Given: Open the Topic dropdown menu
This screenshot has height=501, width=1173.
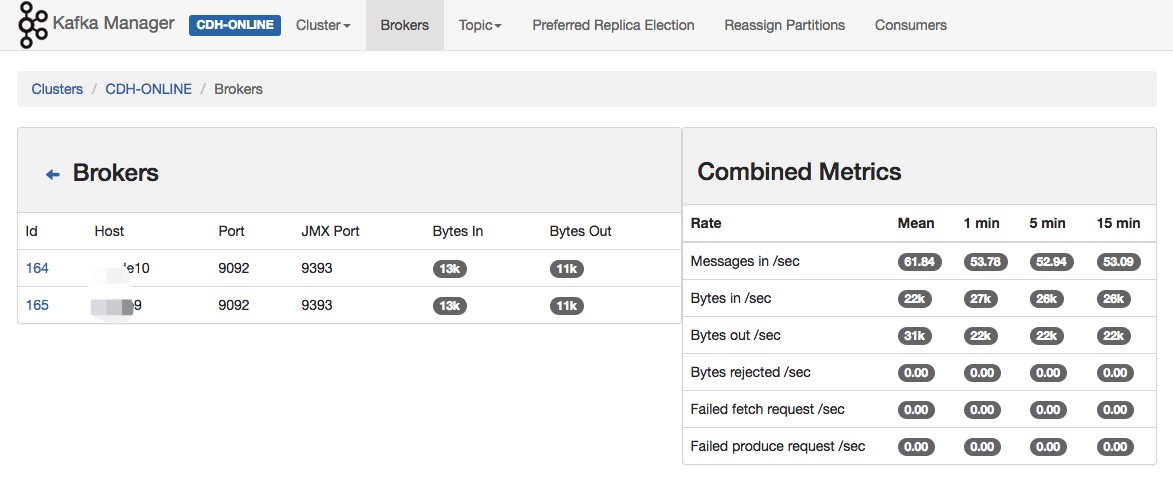Looking at the screenshot, I should coord(480,25).
